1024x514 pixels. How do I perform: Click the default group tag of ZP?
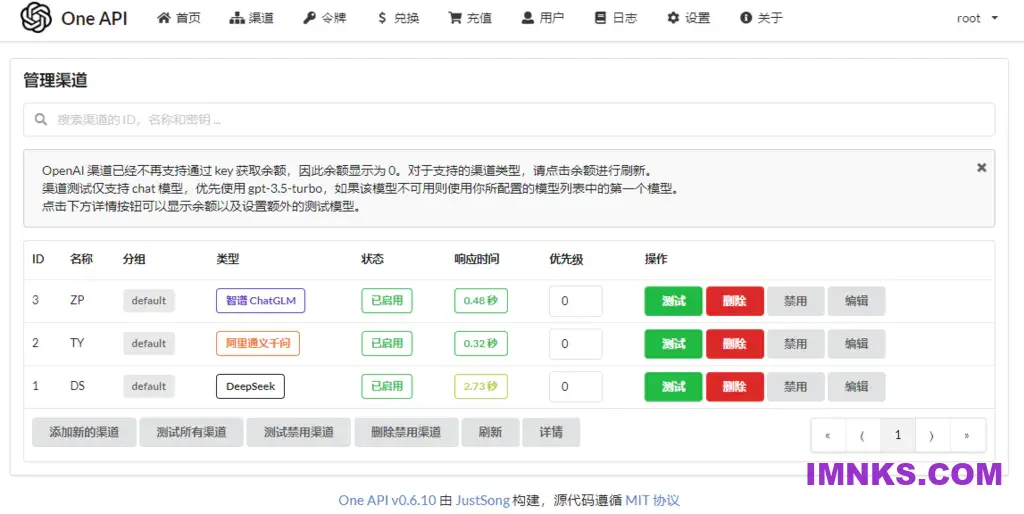click(x=149, y=301)
